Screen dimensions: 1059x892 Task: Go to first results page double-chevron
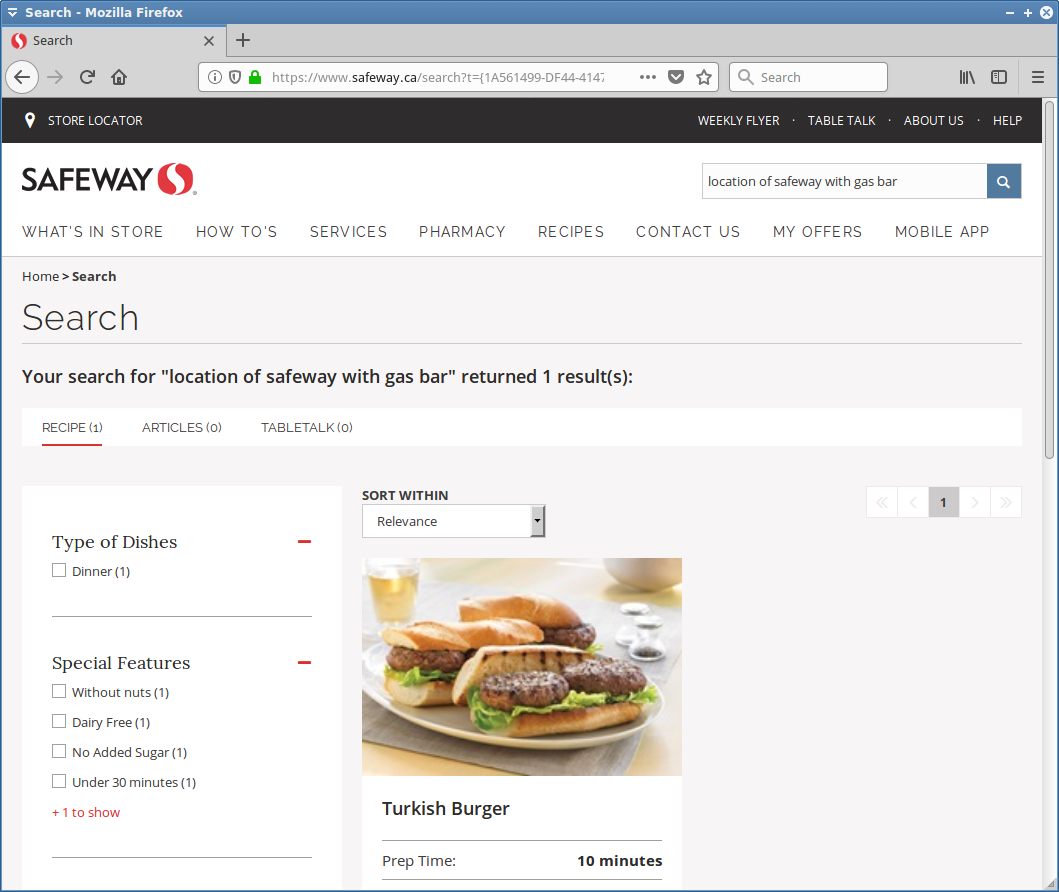click(881, 502)
